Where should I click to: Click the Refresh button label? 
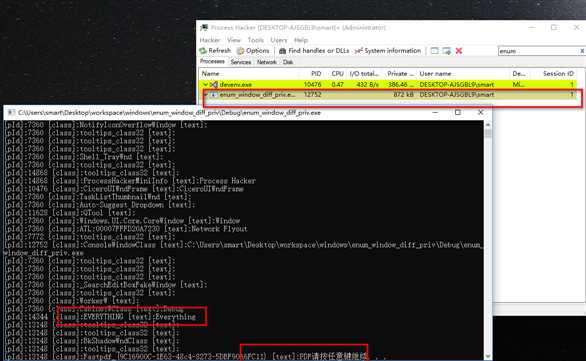[220, 50]
